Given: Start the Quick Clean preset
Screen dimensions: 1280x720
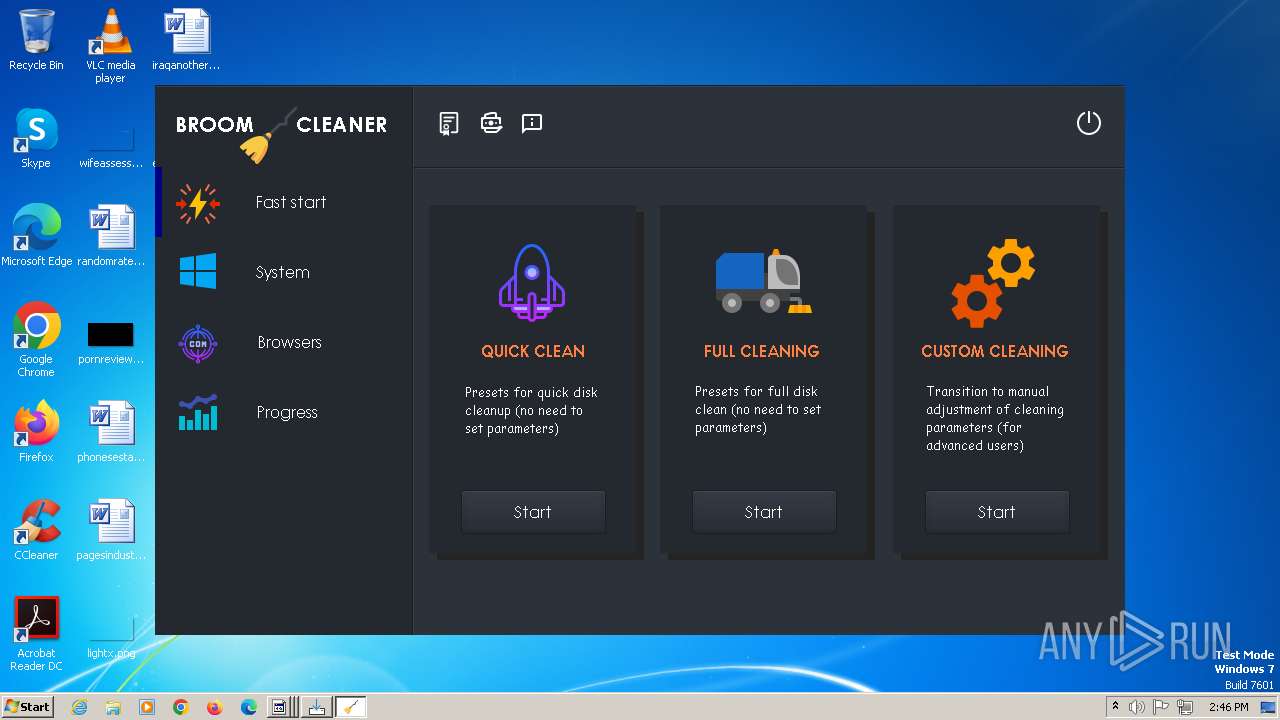Looking at the screenshot, I should click(533, 512).
